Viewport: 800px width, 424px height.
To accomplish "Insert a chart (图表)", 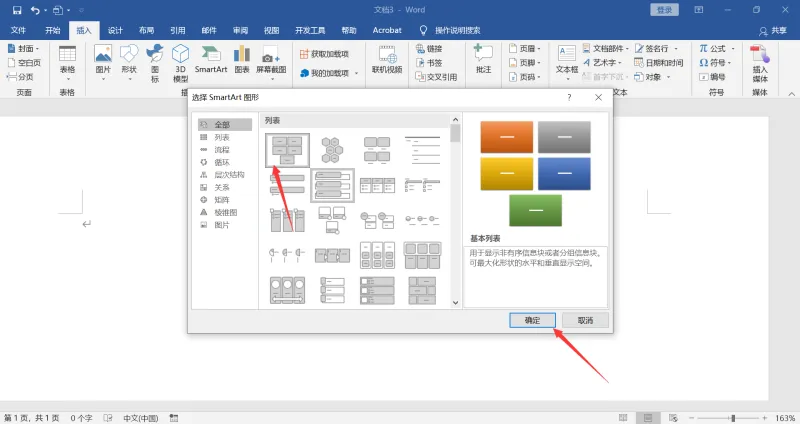I will click(x=242, y=59).
